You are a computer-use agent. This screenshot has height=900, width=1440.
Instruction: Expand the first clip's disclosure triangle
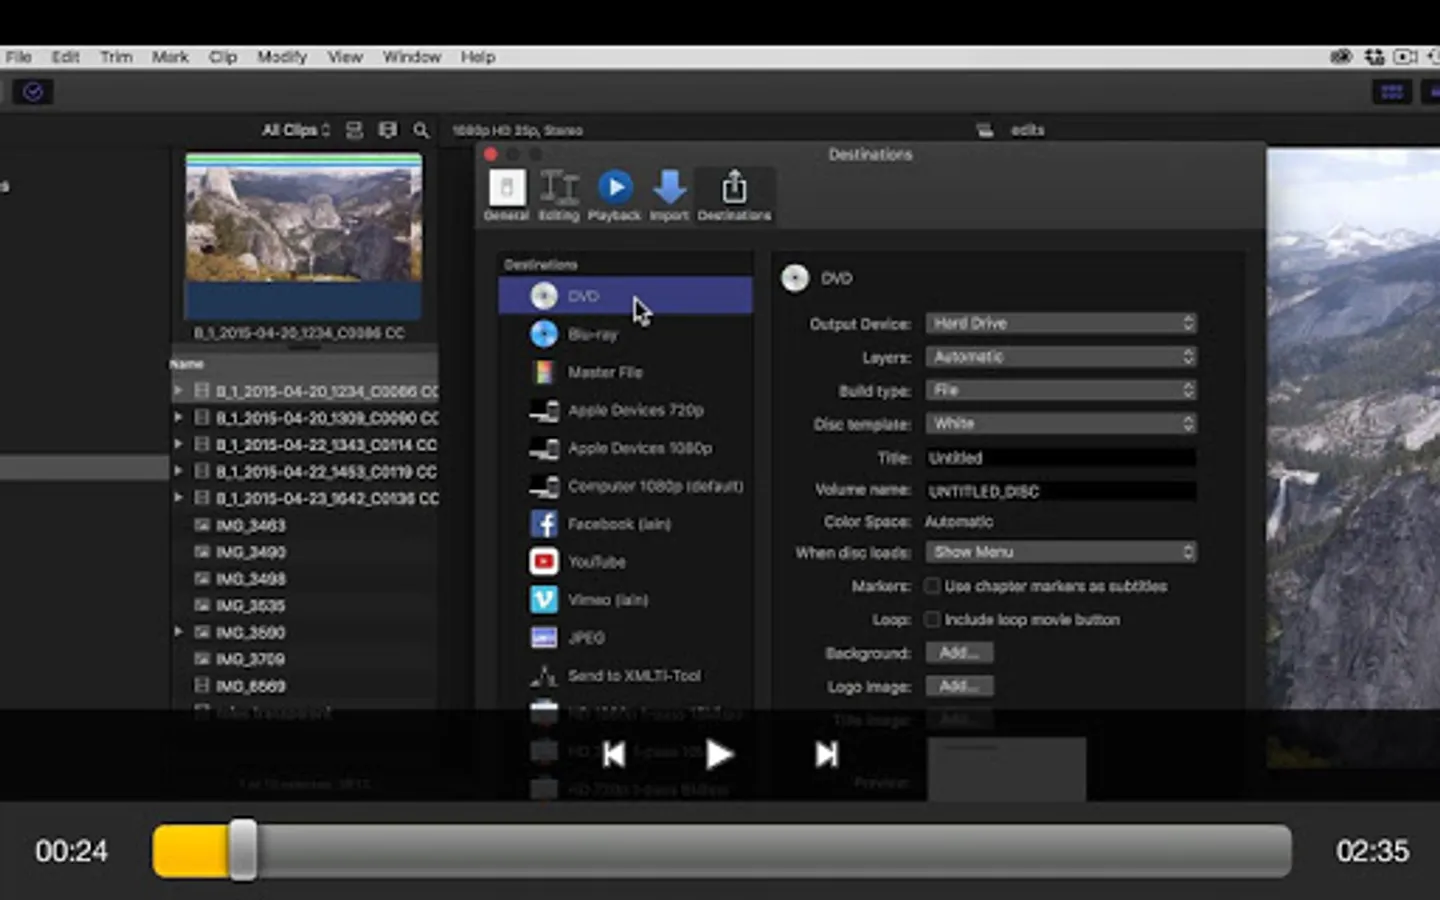(x=178, y=391)
